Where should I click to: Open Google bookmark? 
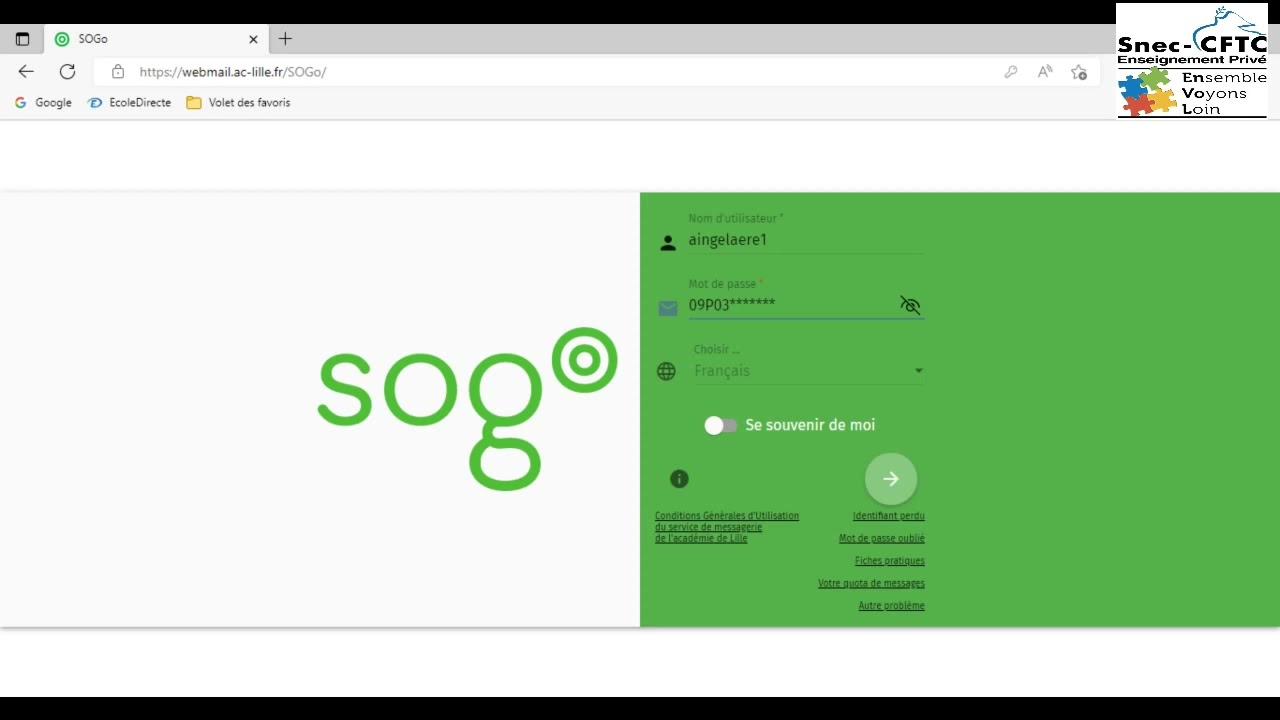(43, 102)
